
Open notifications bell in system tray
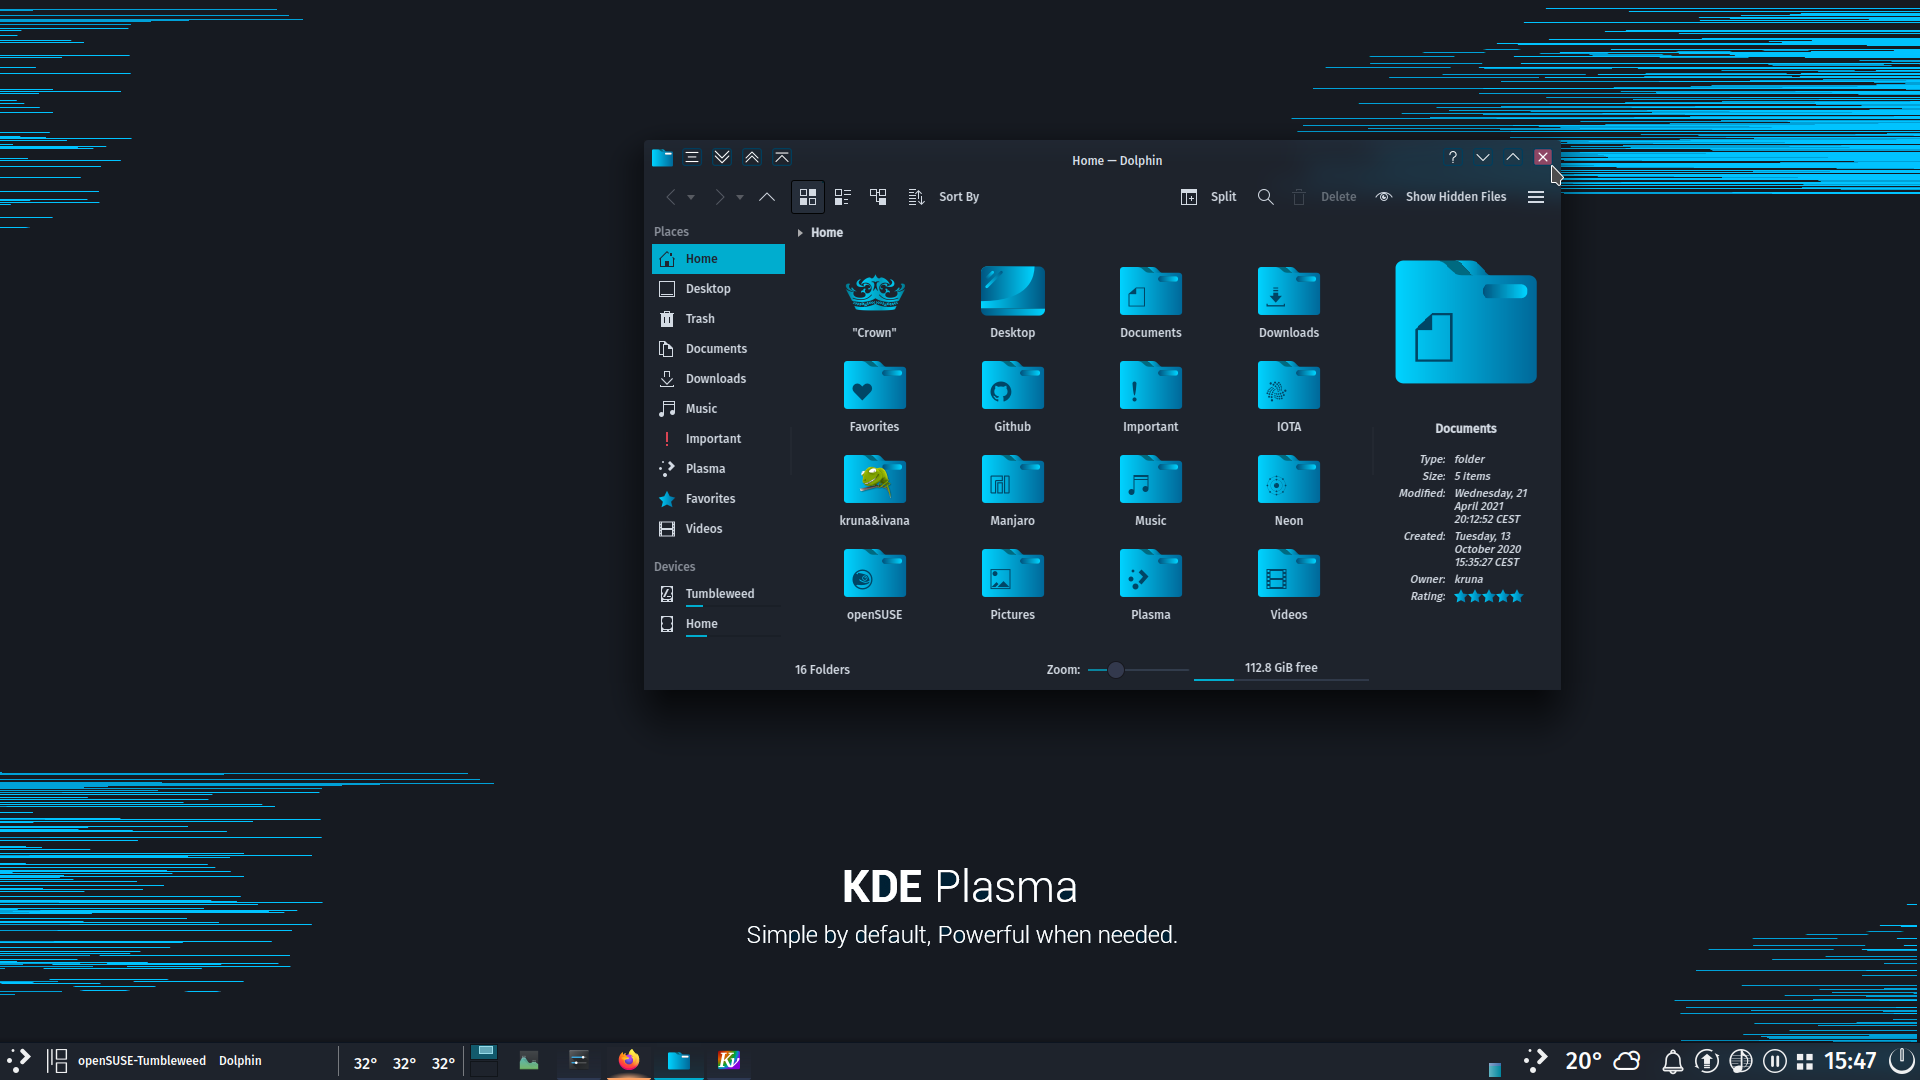1672,1061
